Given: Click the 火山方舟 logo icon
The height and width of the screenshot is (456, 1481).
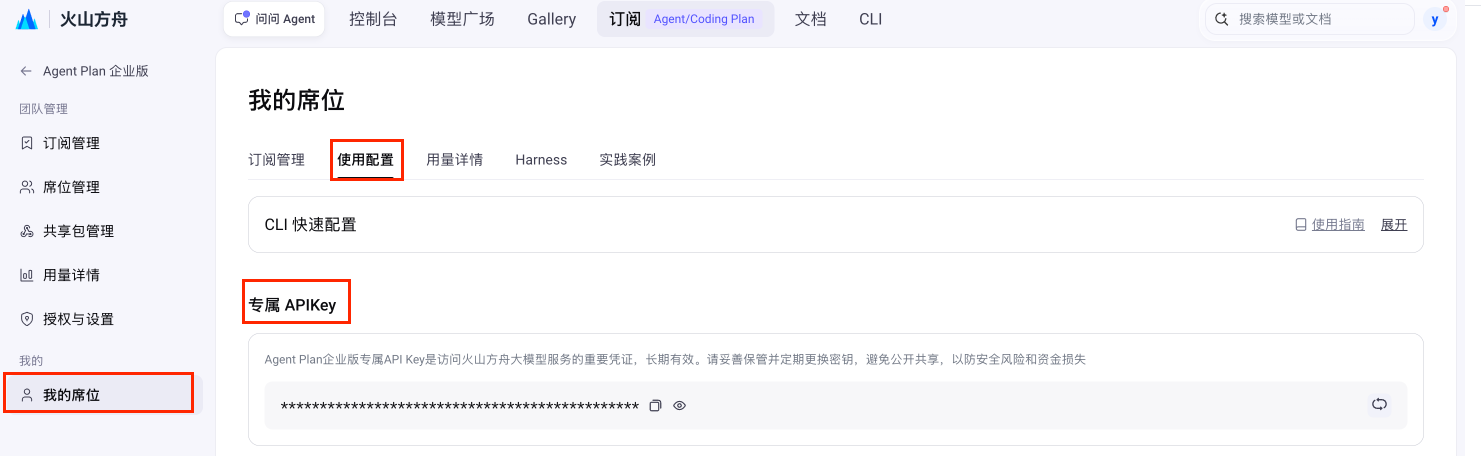Looking at the screenshot, I should 27,19.
